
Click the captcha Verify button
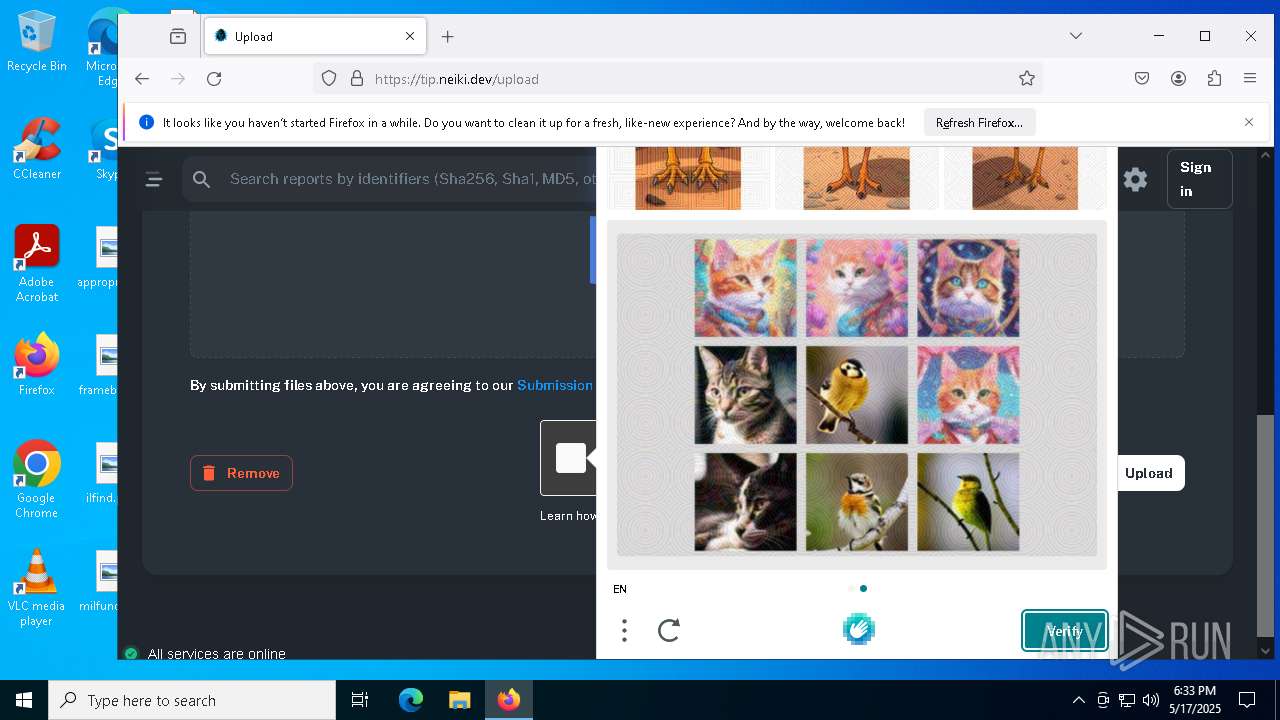click(1064, 631)
